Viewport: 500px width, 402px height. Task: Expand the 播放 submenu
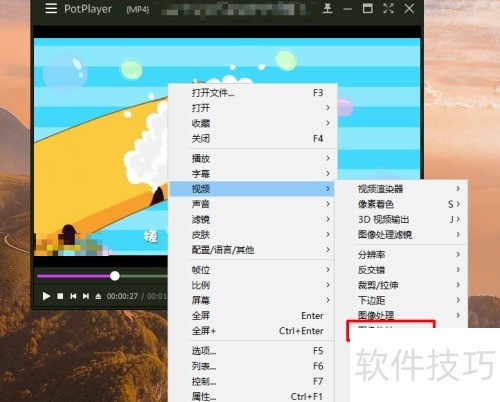[x=253, y=158]
